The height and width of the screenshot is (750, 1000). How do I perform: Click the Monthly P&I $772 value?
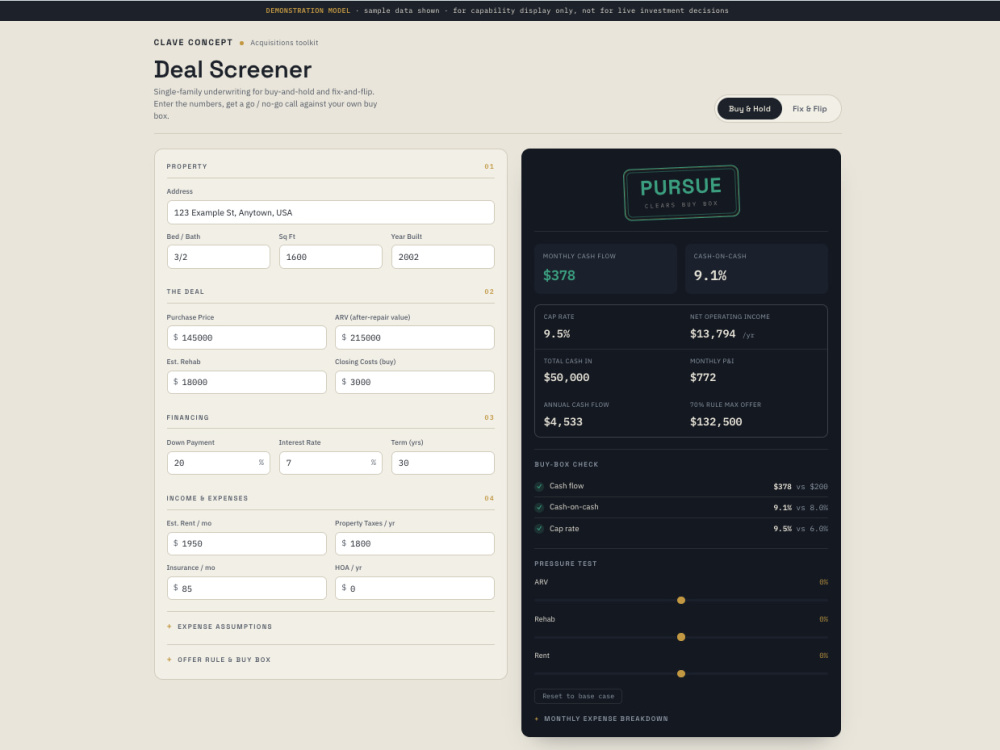coord(703,378)
